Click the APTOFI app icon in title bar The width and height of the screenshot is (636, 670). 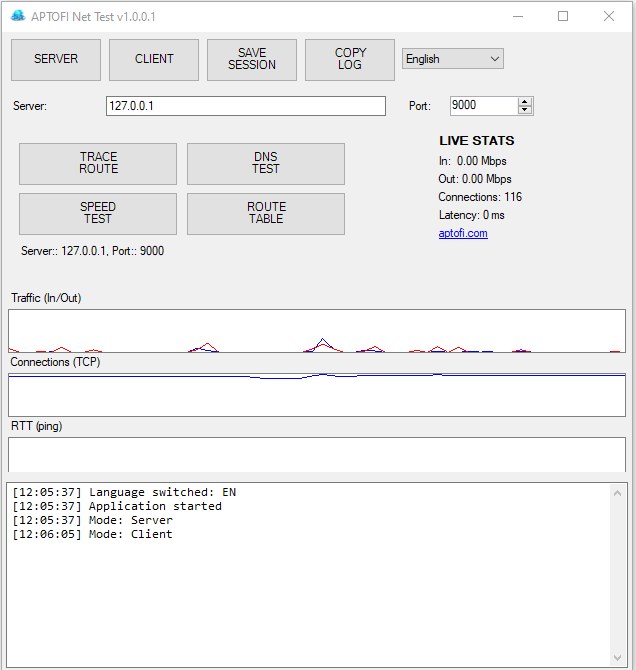[17, 16]
